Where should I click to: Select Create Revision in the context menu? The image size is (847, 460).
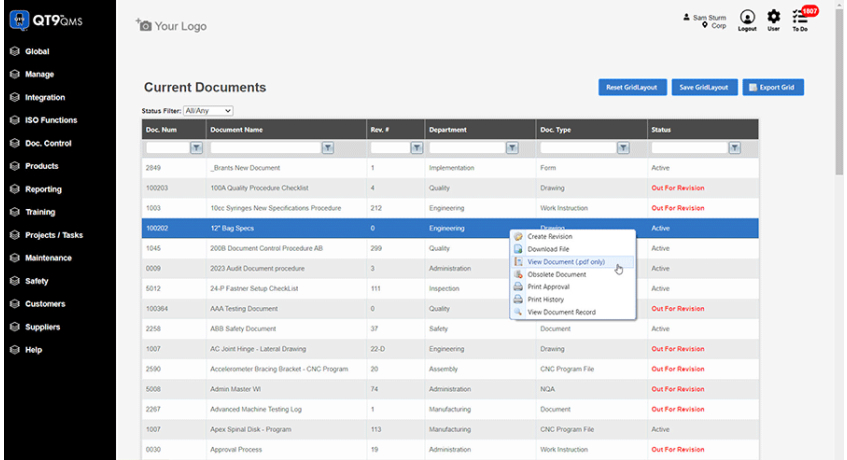(550, 236)
